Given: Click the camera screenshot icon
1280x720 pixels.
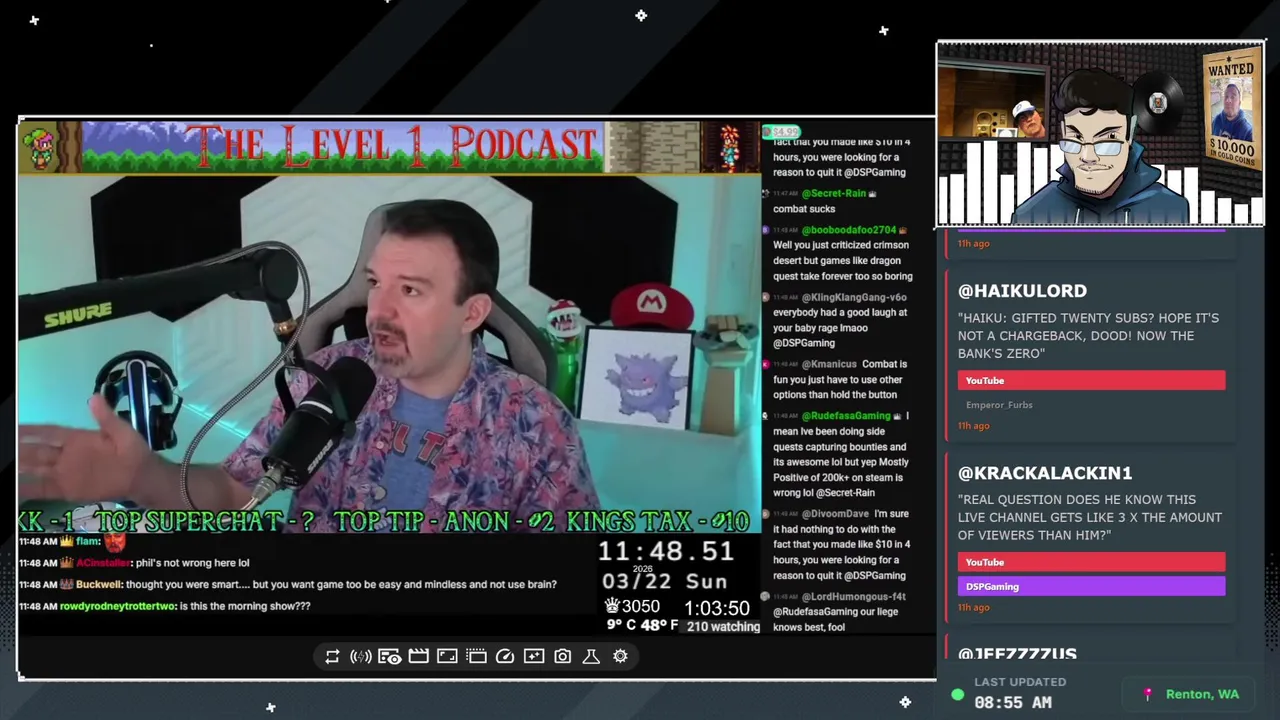Looking at the screenshot, I should click(563, 656).
